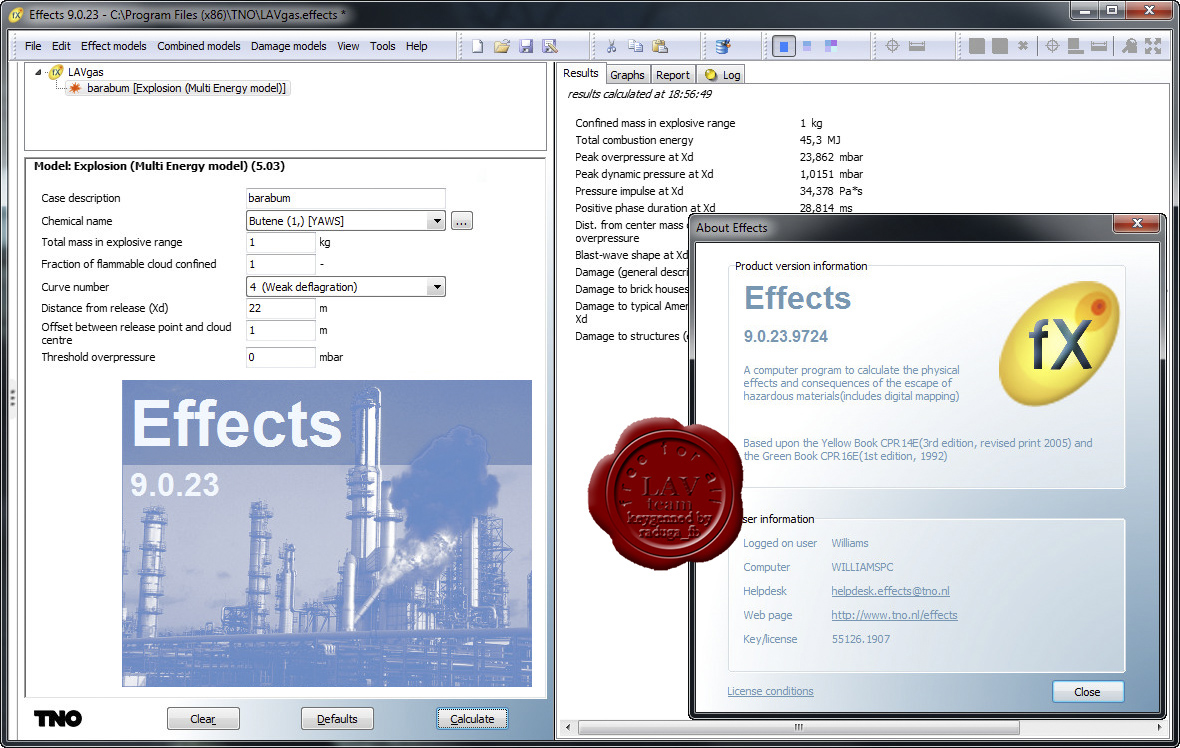Screen dimensions: 1180x748
Task: Click the Save As toolbar icon
Action: pyautogui.click(x=550, y=47)
